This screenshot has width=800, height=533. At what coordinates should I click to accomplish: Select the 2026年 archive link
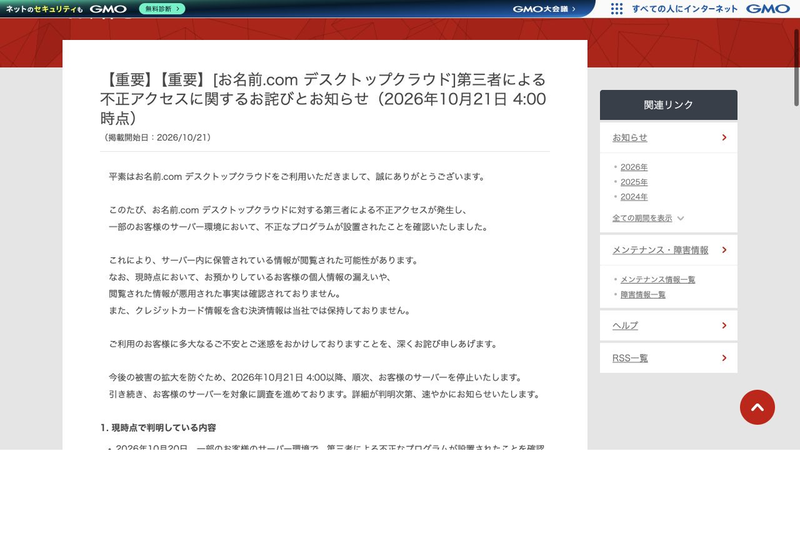click(x=634, y=167)
